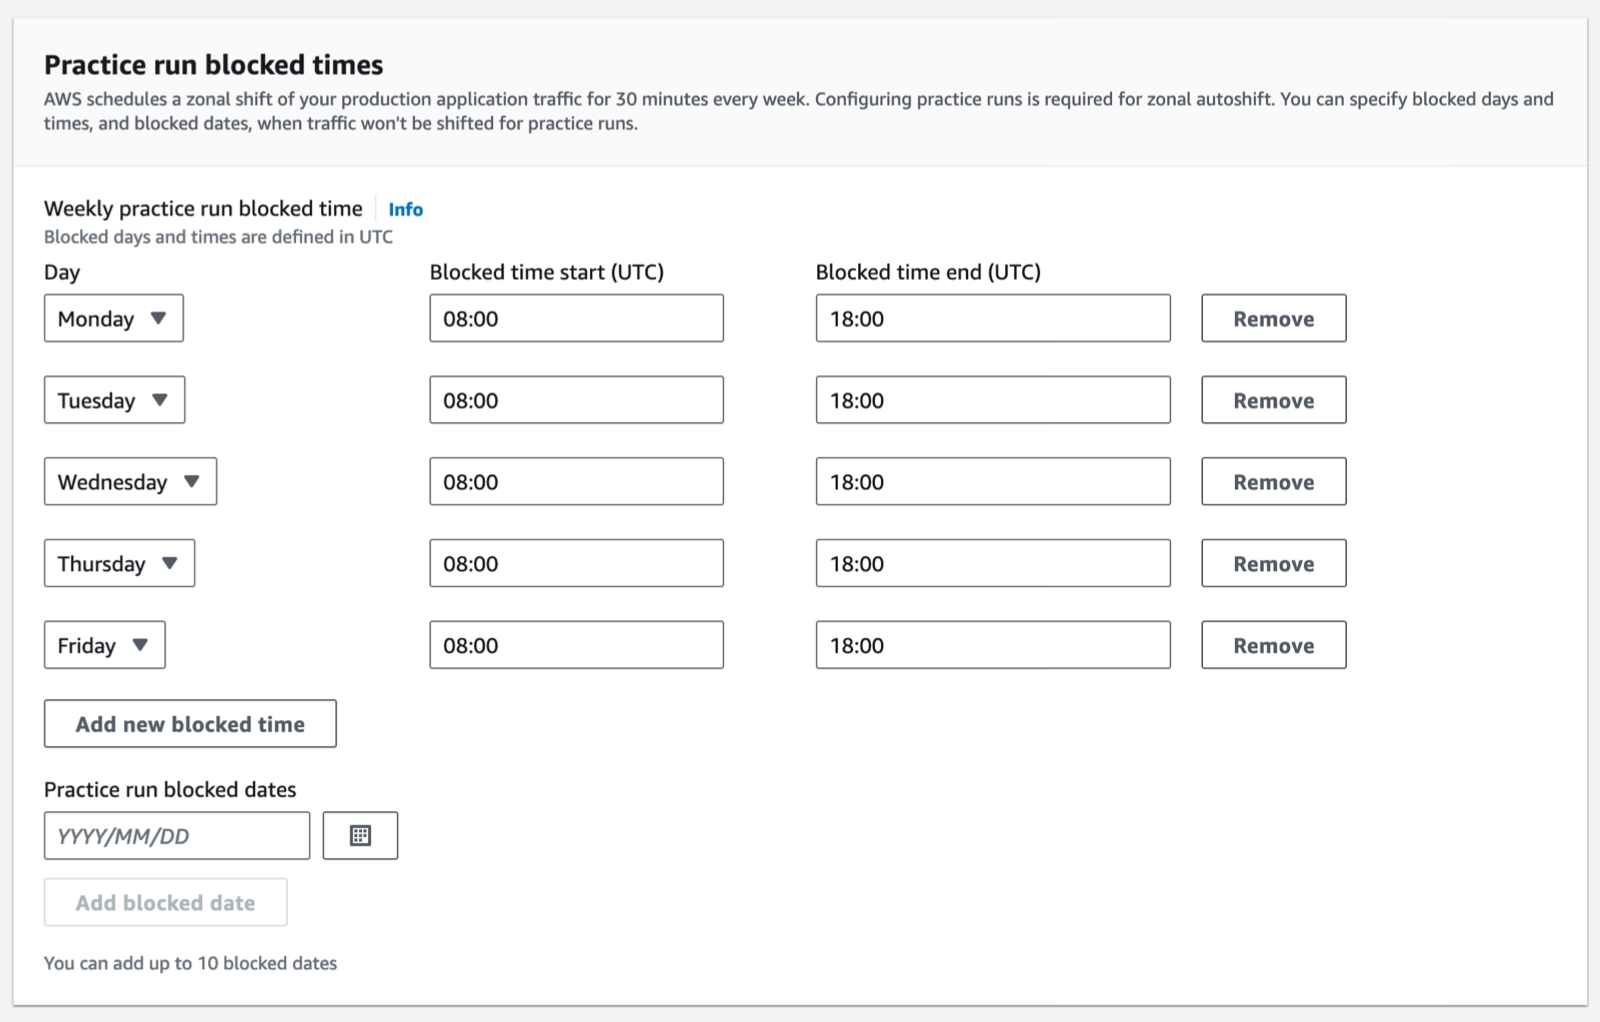Click the 'You can add up to 10 blocked dates' note
Screen dimensions: 1600x1022
tap(191, 963)
